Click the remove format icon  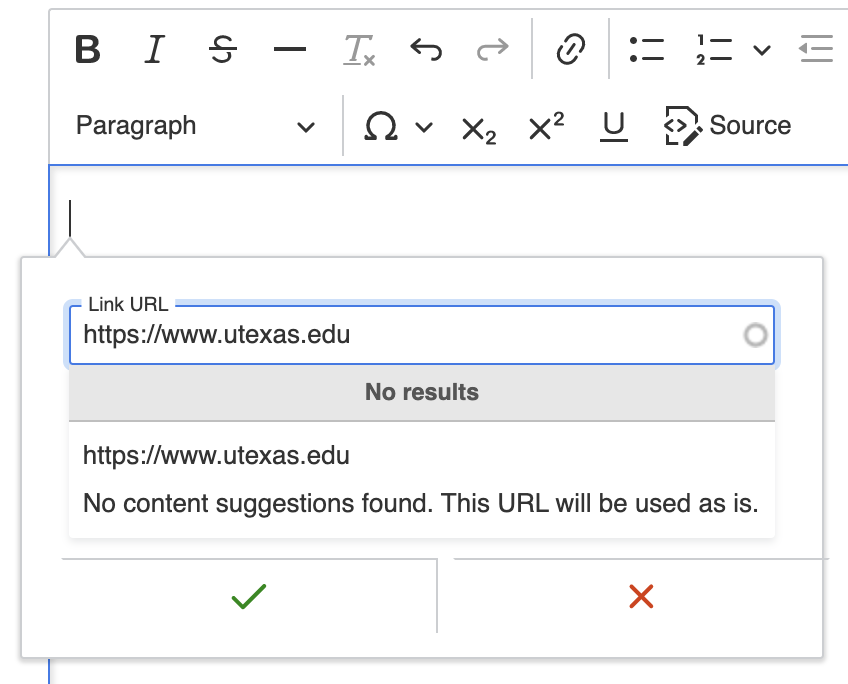click(358, 49)
